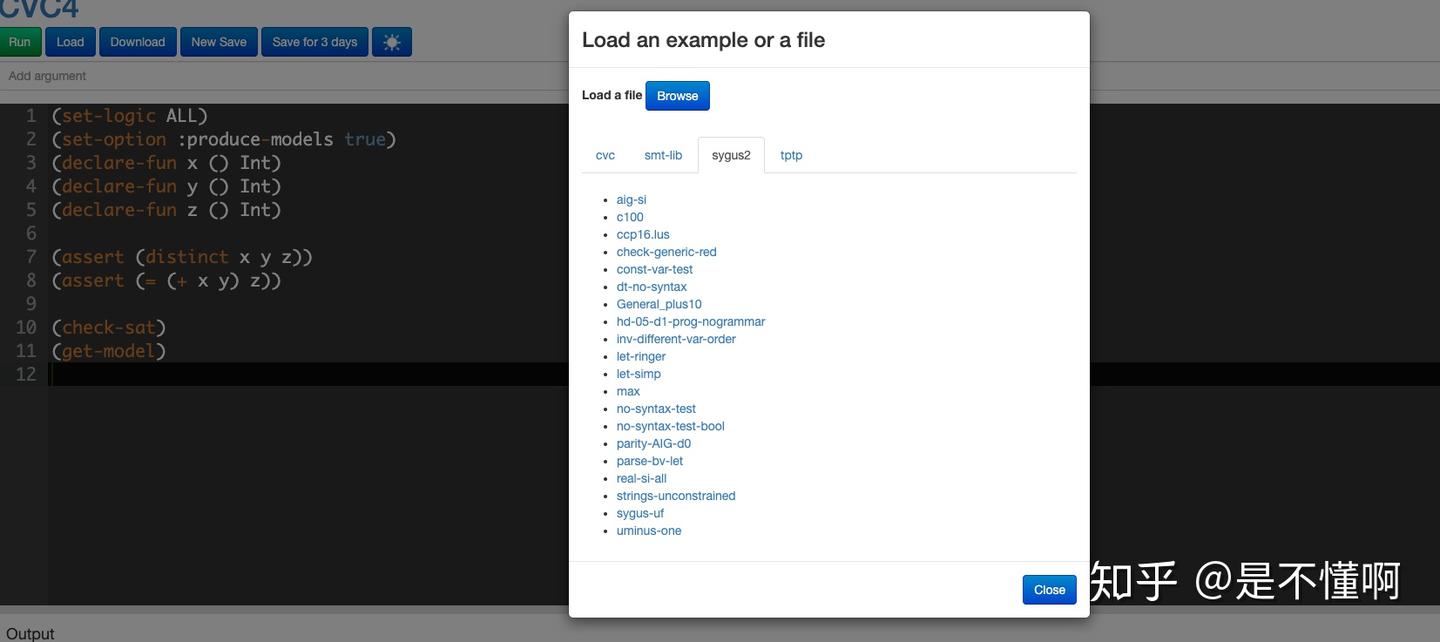Click the Add argument input field
Viewport: 1440px width, 642px height.
point(280,76)
